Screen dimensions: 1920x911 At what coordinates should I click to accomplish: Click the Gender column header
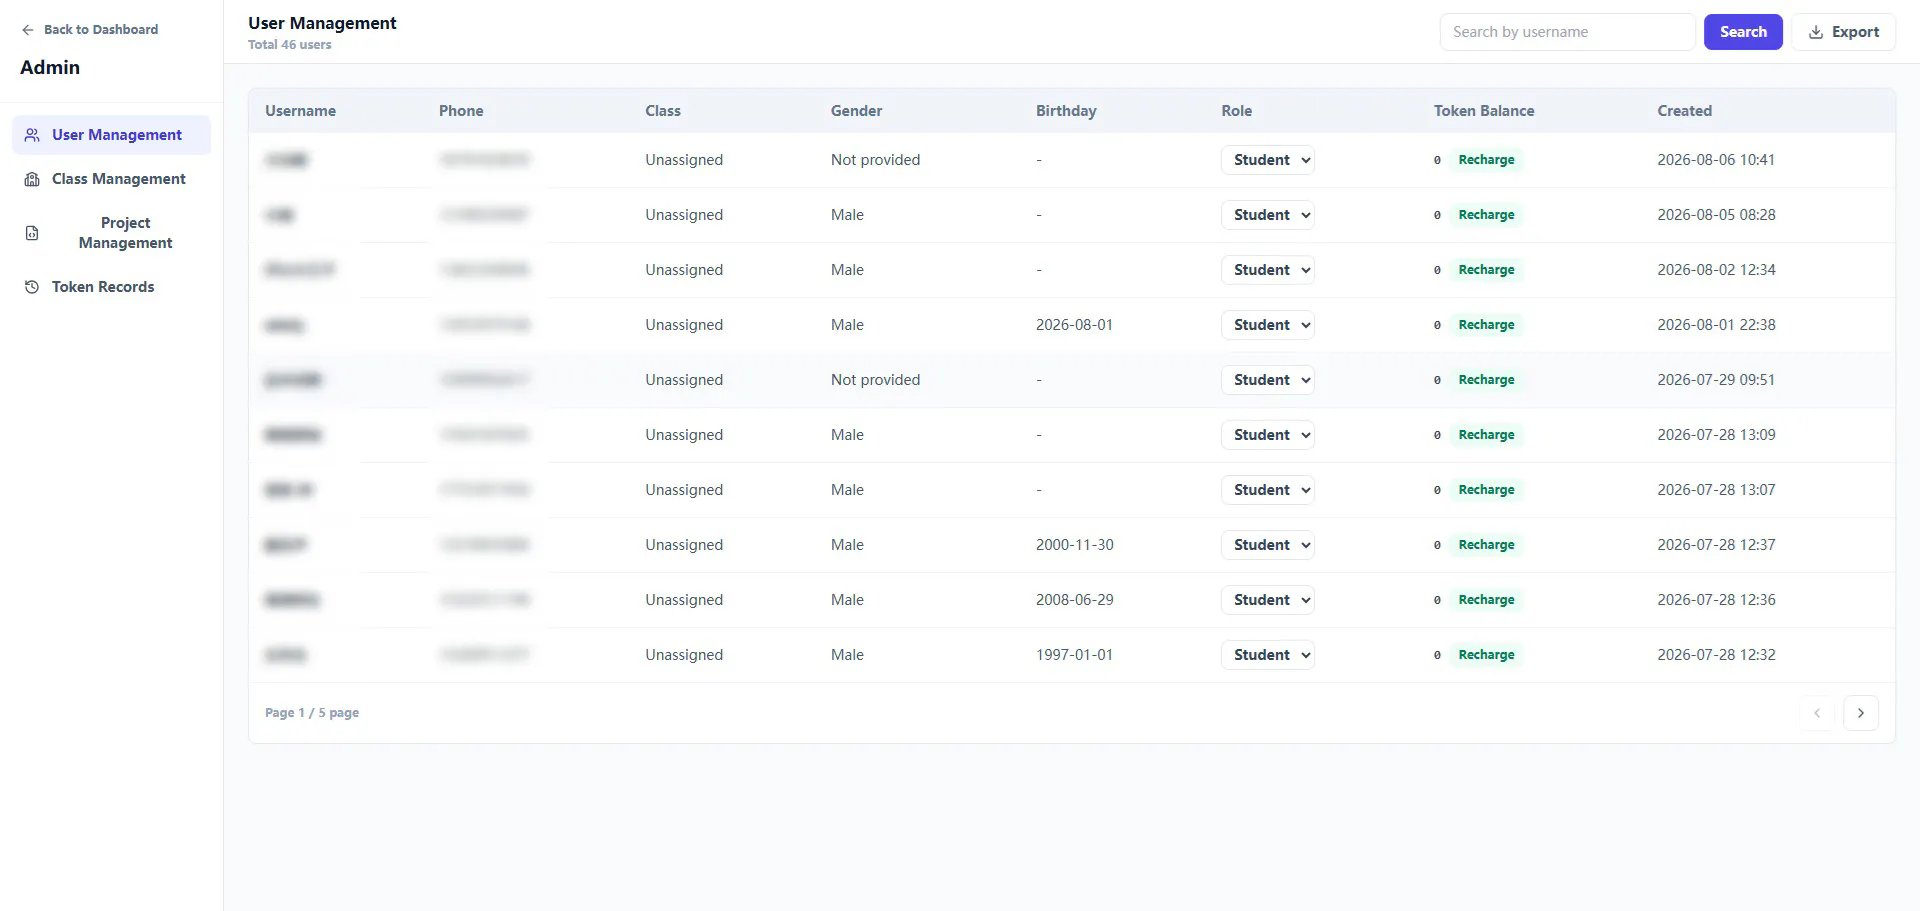click(x=856, y=111)
